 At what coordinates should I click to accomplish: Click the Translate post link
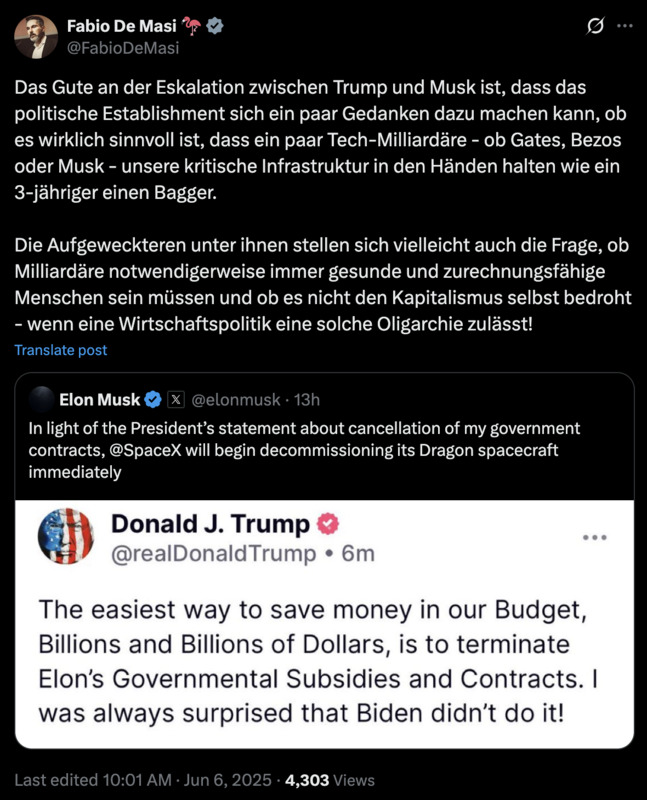pos(61,350)
